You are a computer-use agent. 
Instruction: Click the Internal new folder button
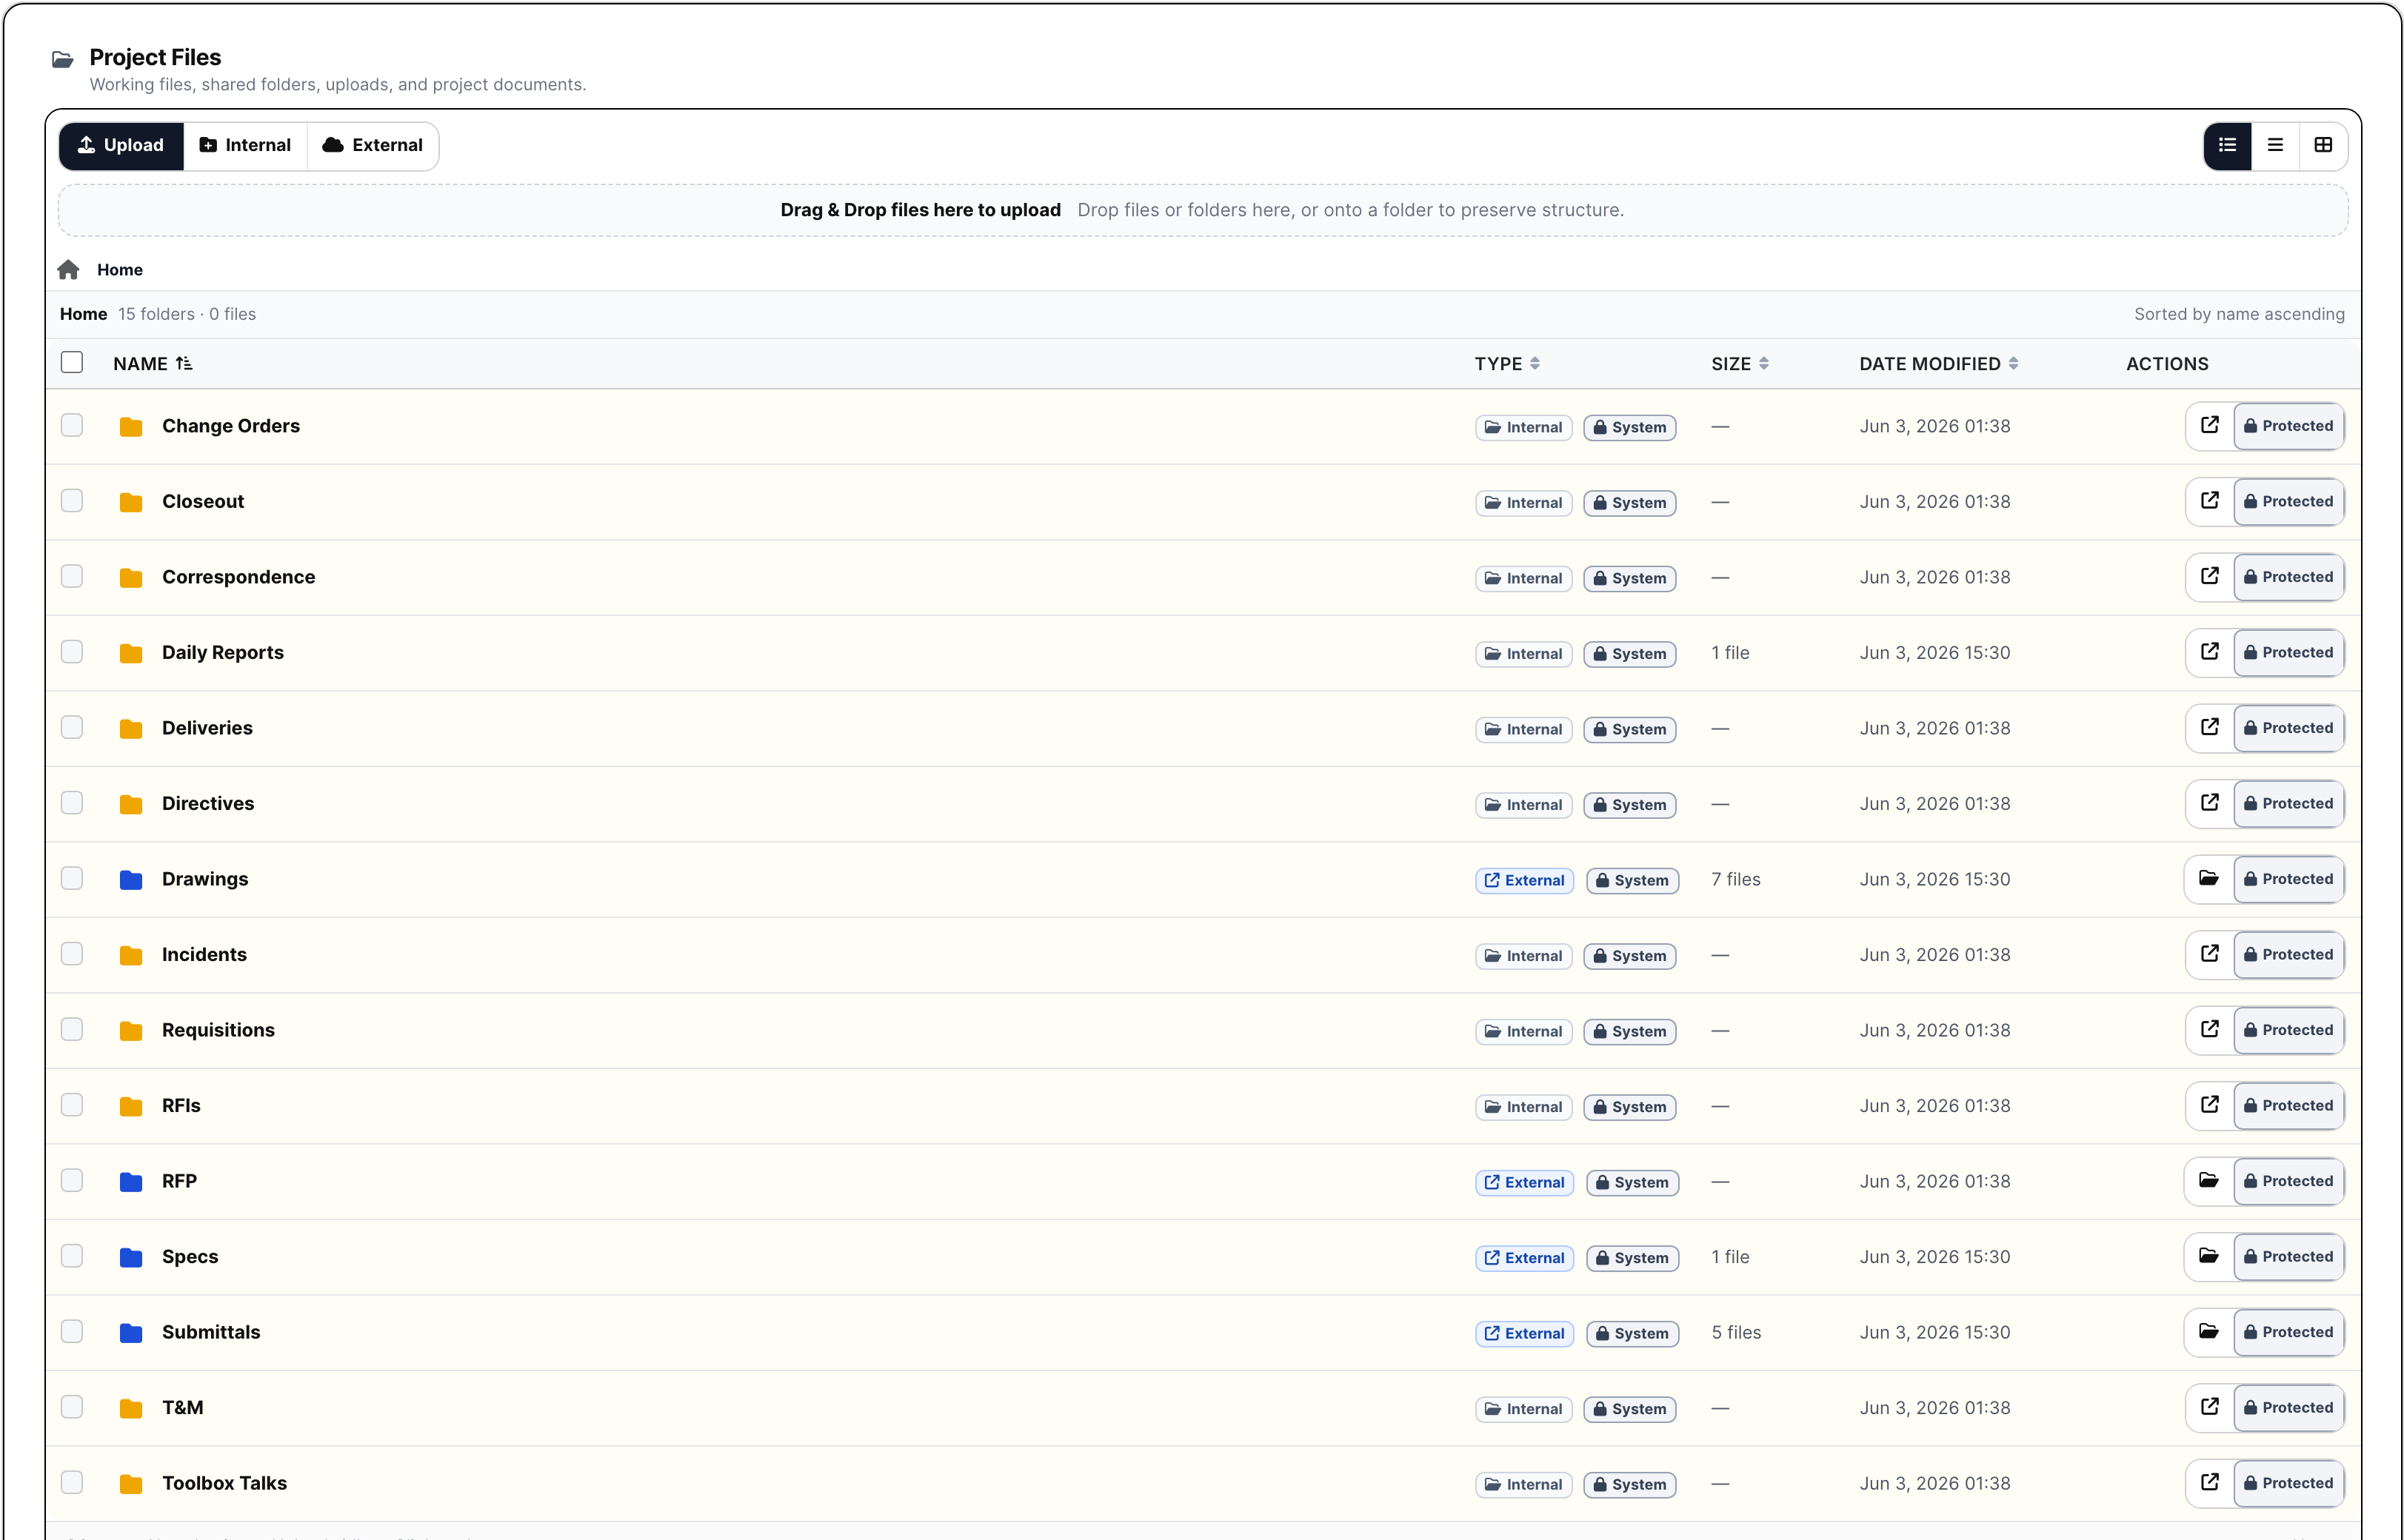click(x=245, y=146)
